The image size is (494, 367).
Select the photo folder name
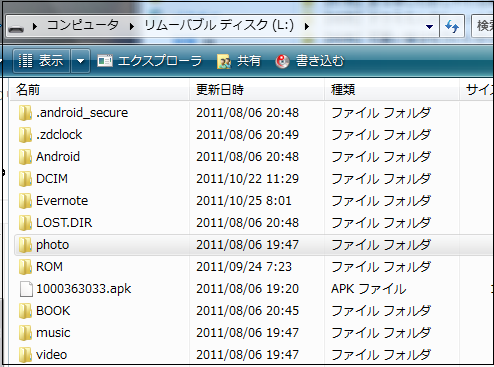coord(53,245)
